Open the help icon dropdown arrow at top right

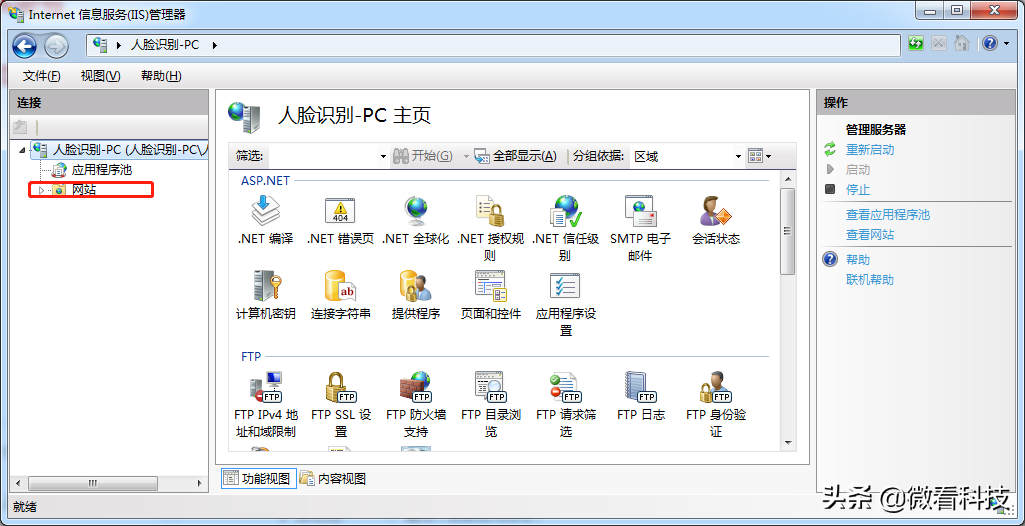pyautogui.click(x=1005, y=44)
